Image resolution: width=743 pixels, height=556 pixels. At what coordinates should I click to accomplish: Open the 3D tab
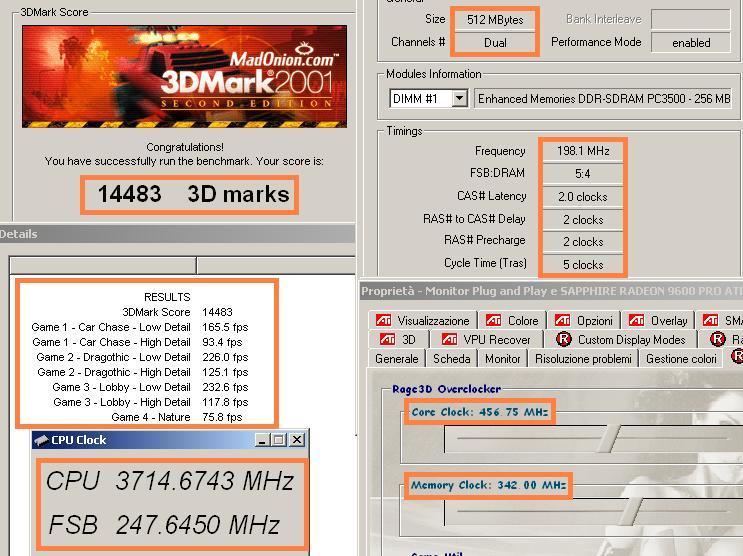pos(398,340)
